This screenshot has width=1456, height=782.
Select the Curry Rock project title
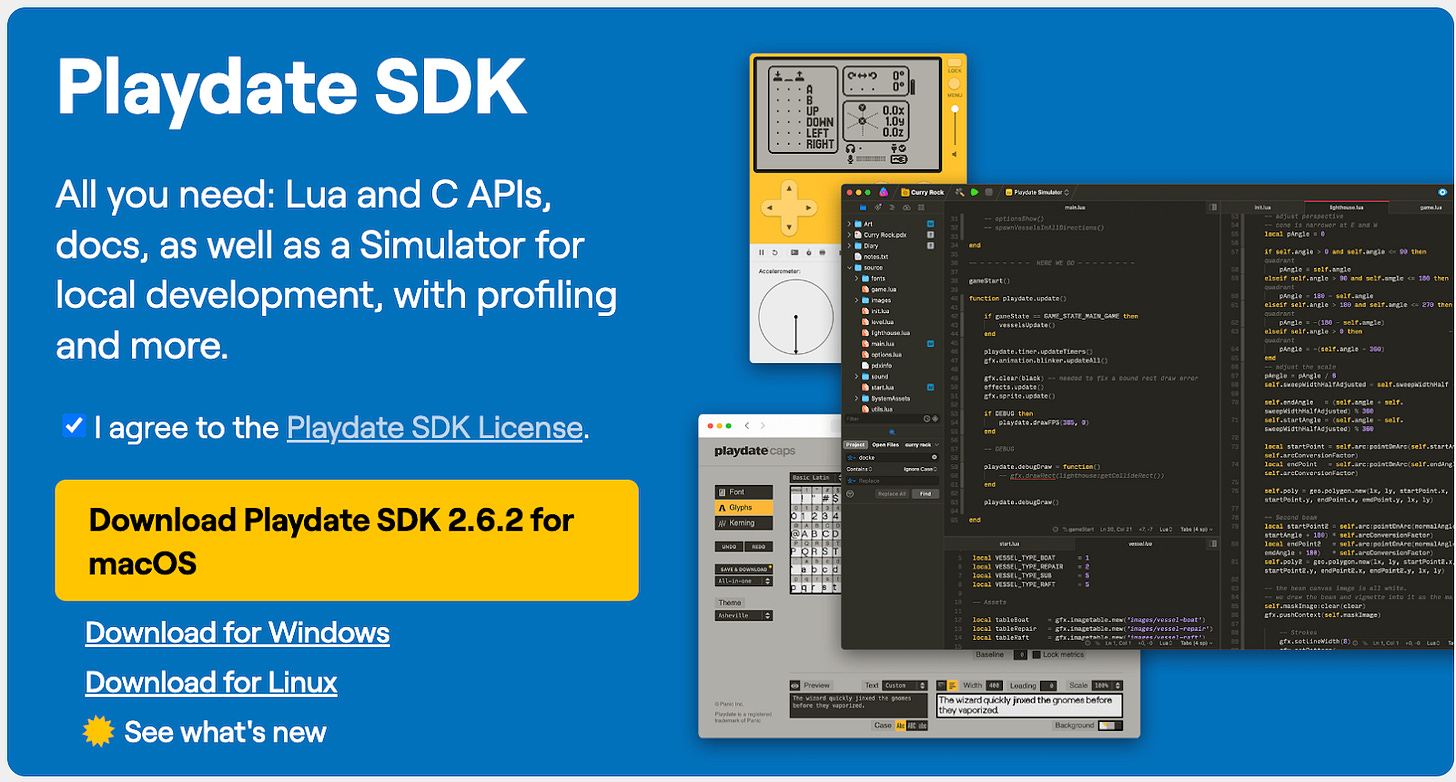point(922,192)
